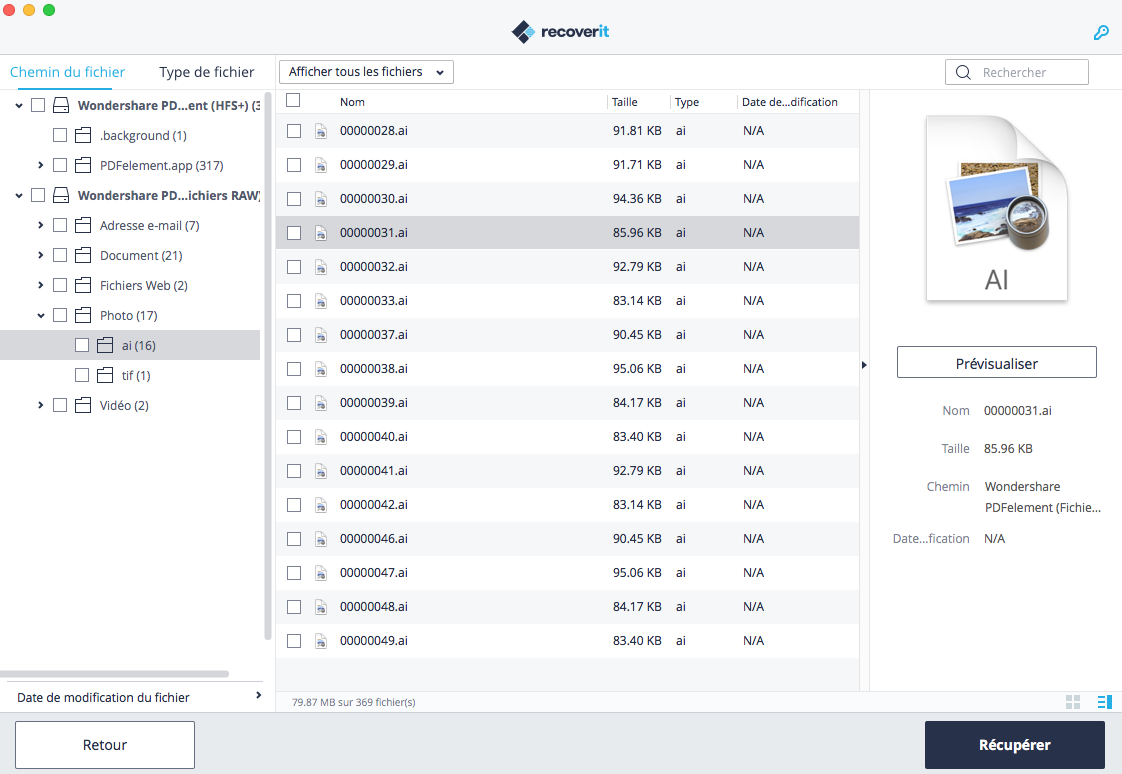Collapse the Photo folder
The height and width of the screenshot is (774, 1122).
(x=41, y=315)
